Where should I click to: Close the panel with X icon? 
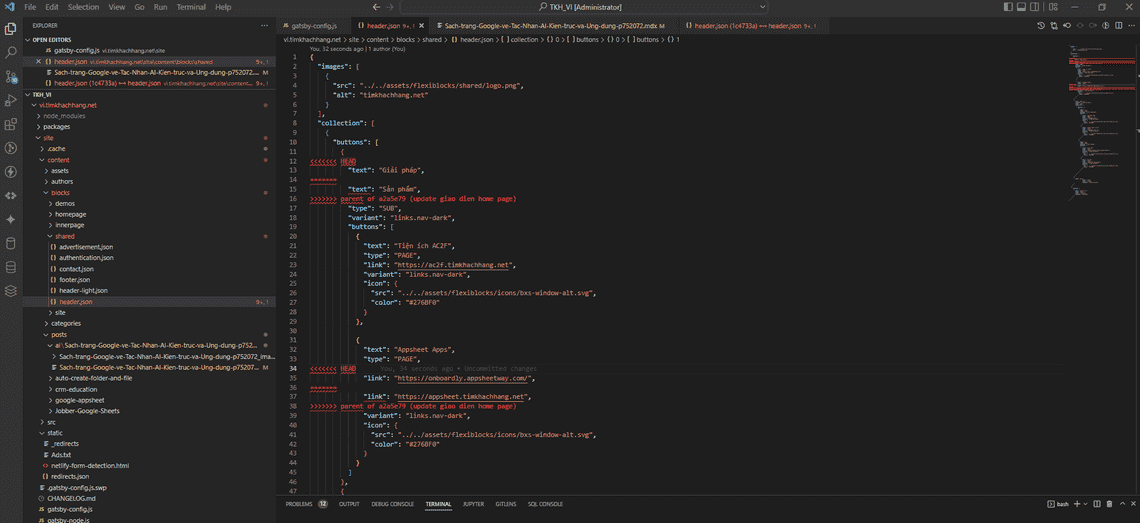1132,504
